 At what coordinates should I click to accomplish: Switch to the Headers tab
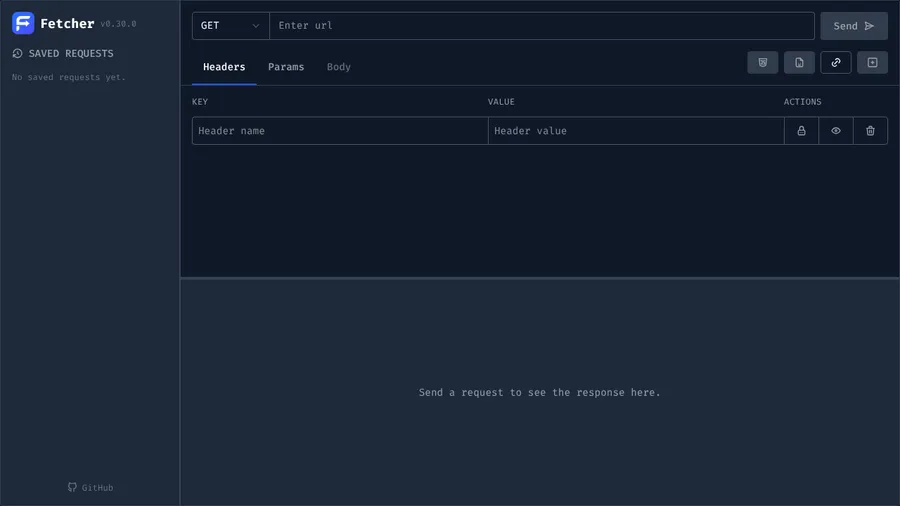pyautogui.click(x=224, y=67)
